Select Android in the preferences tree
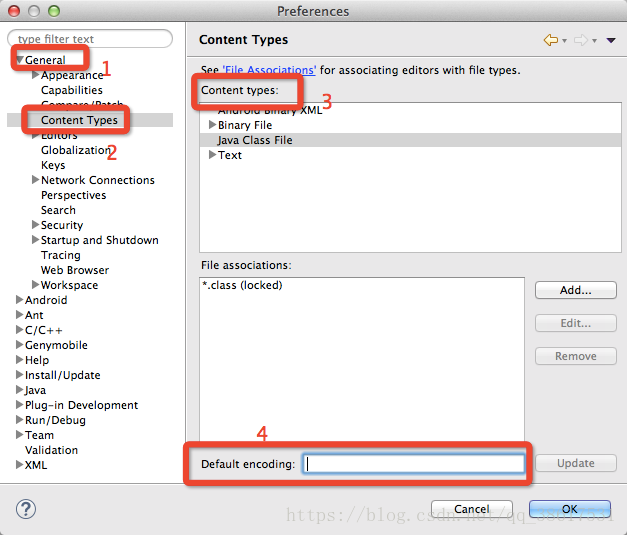This screenshot has width=627, height=535. click(46, 300)
